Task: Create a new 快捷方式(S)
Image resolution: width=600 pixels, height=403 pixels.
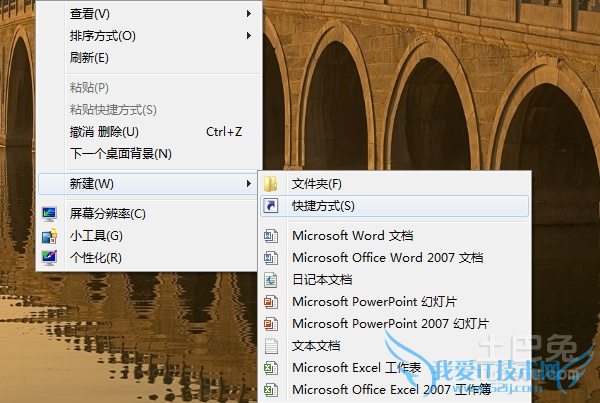Action: coord(395,206)
